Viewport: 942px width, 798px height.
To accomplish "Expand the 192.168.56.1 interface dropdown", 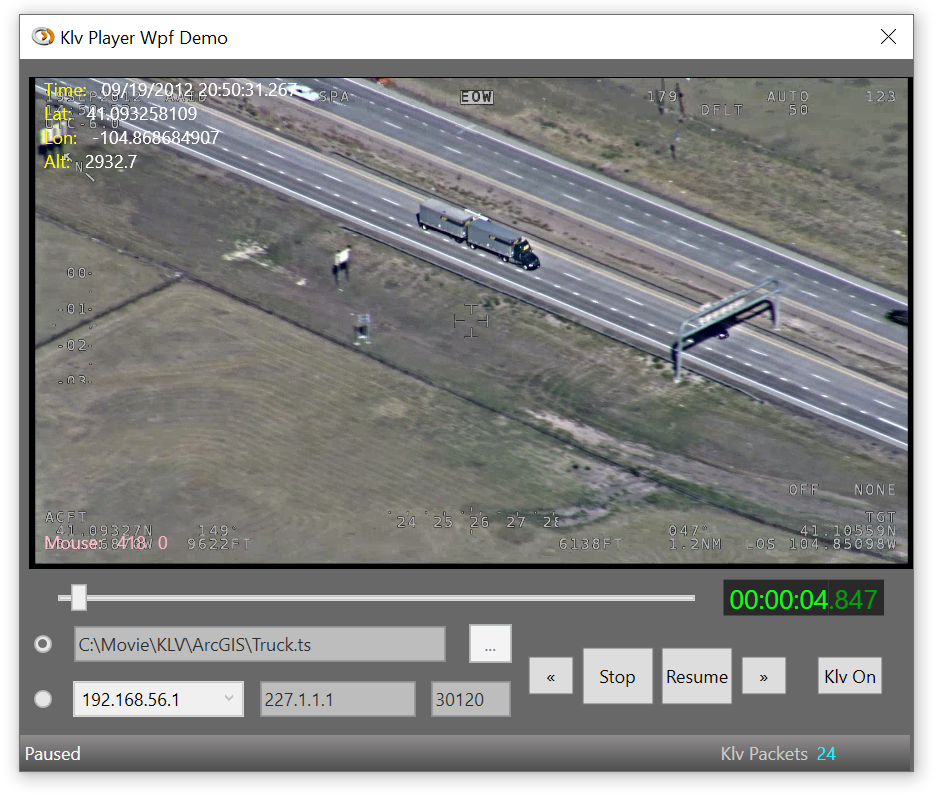I will pyautogui.click(x=229, y=699).
